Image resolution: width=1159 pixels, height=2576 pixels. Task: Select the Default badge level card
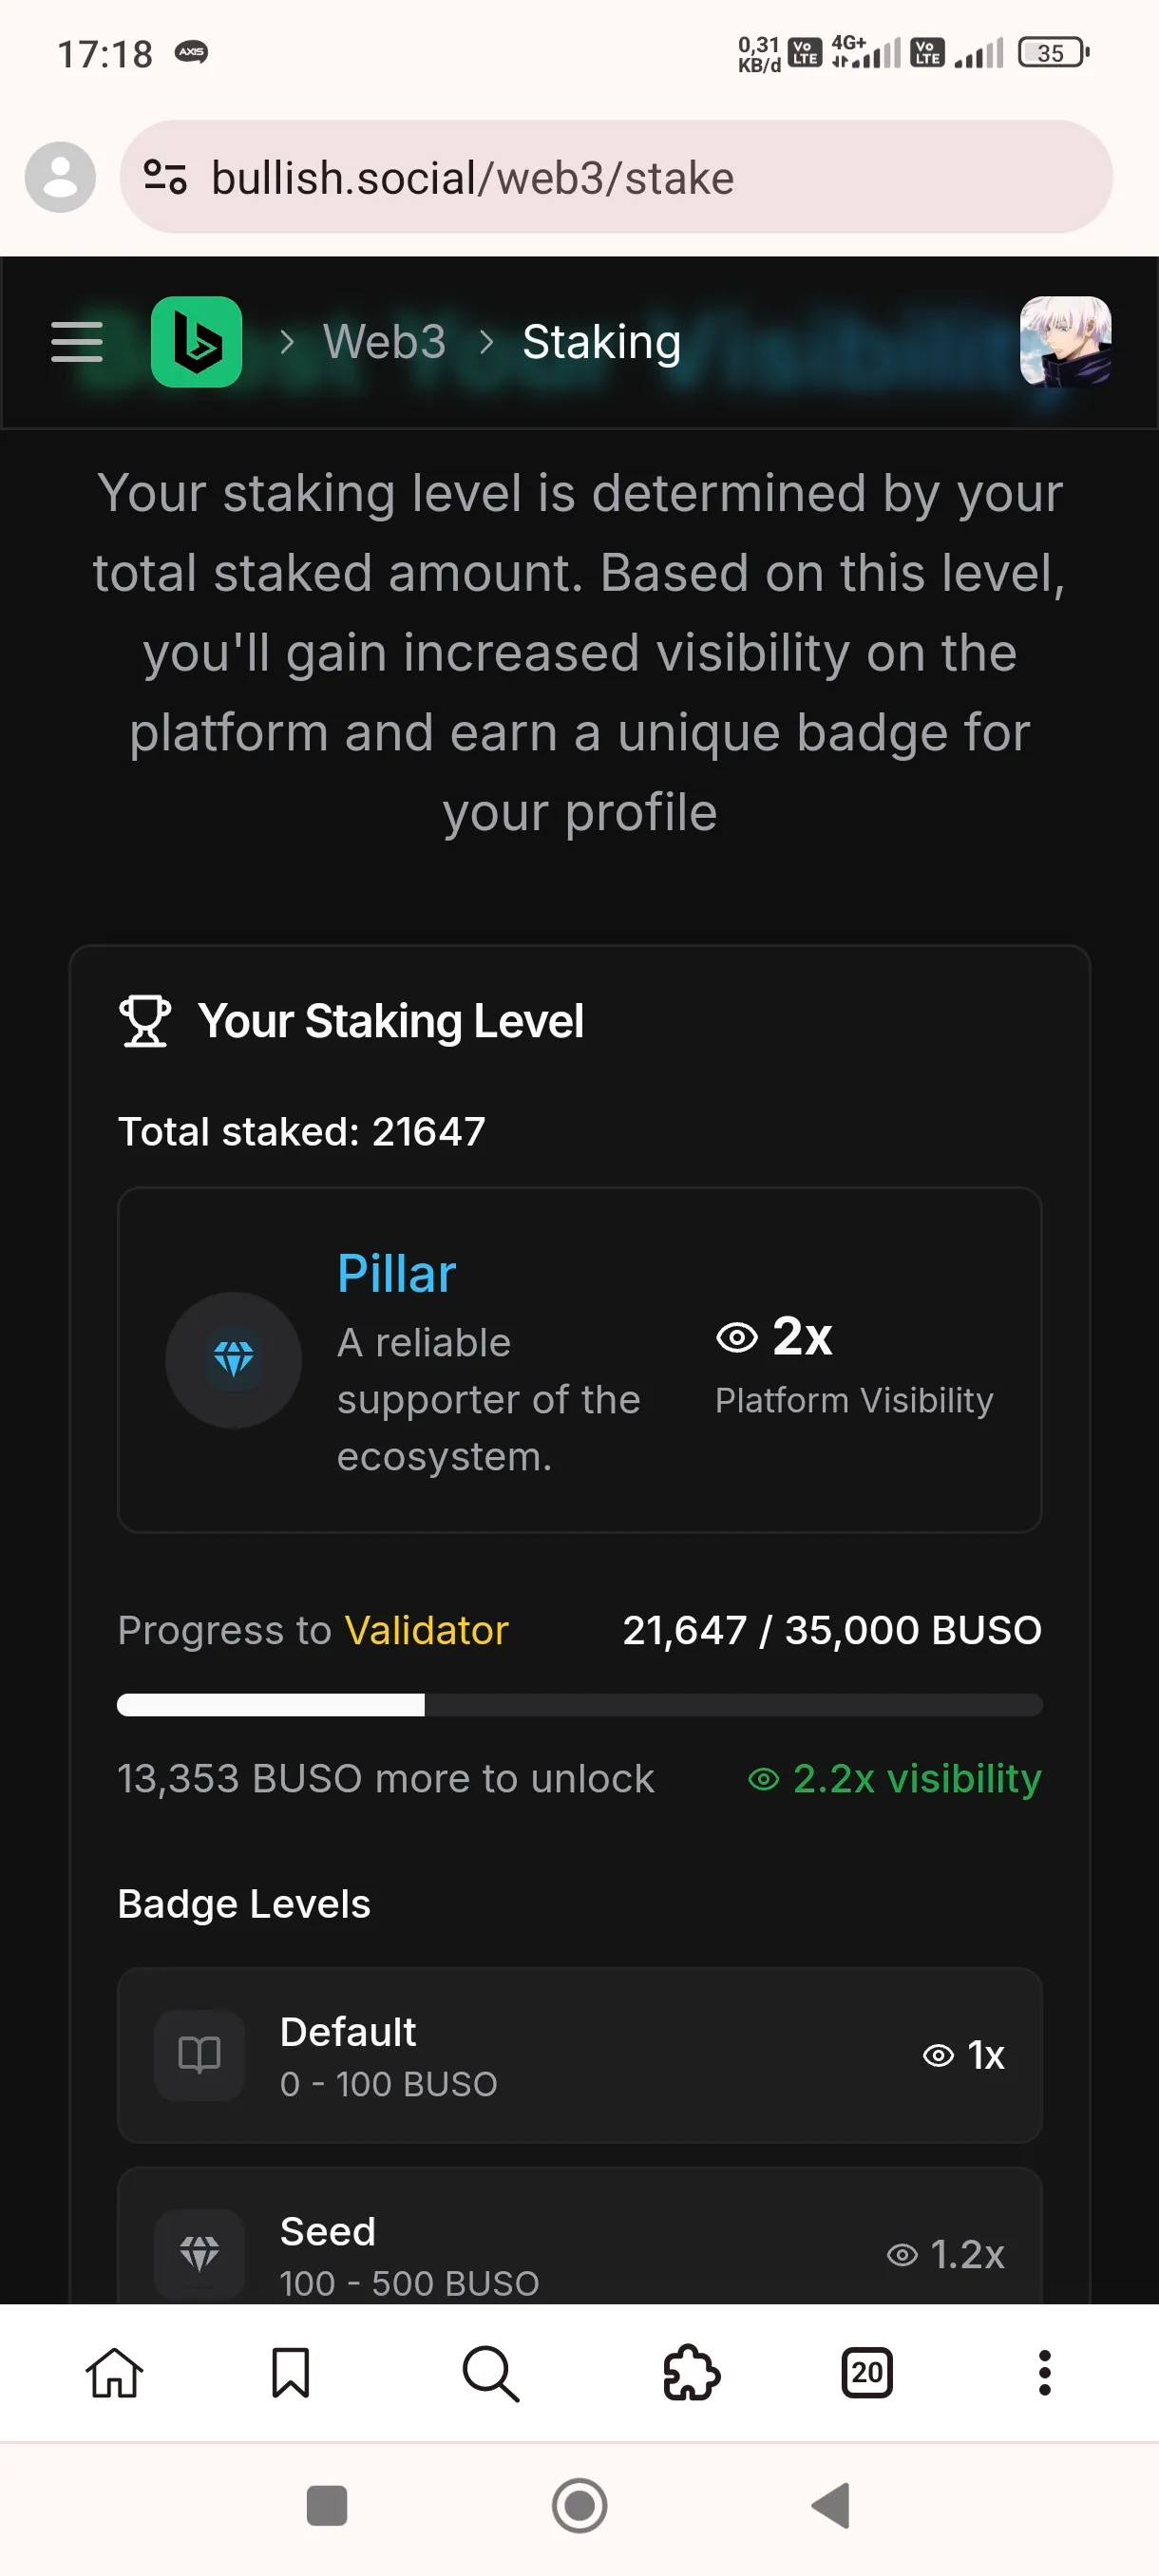580,2055
